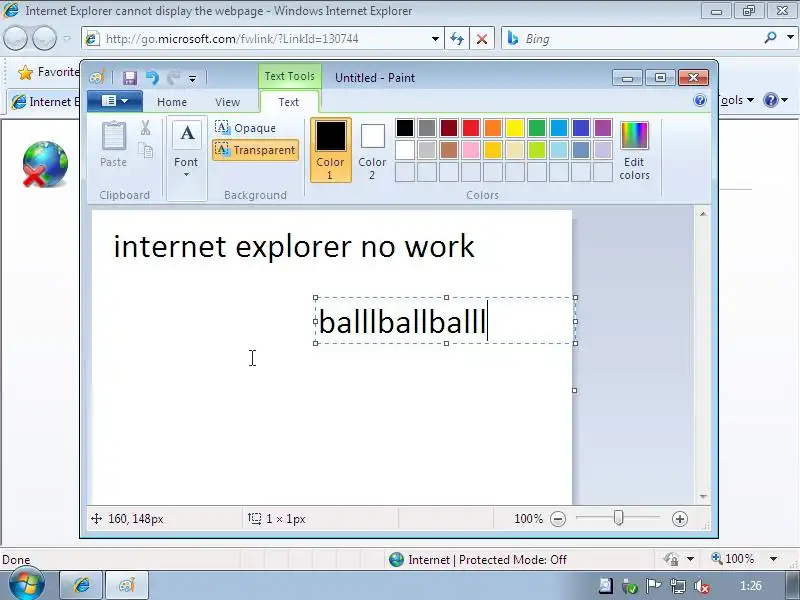The width and height of the screenshot is (800, 600).
Task: Select Color 2 background button
Action: (x=372, y=151)
